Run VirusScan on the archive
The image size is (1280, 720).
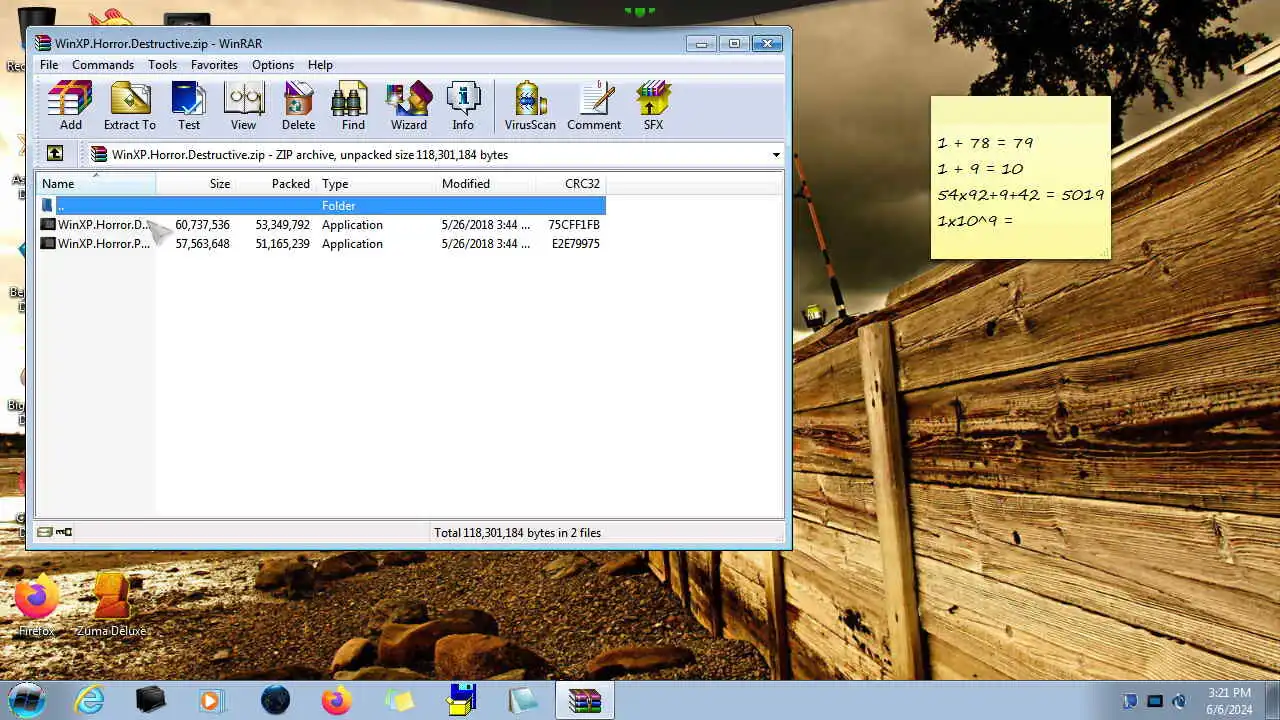[530, 106]
